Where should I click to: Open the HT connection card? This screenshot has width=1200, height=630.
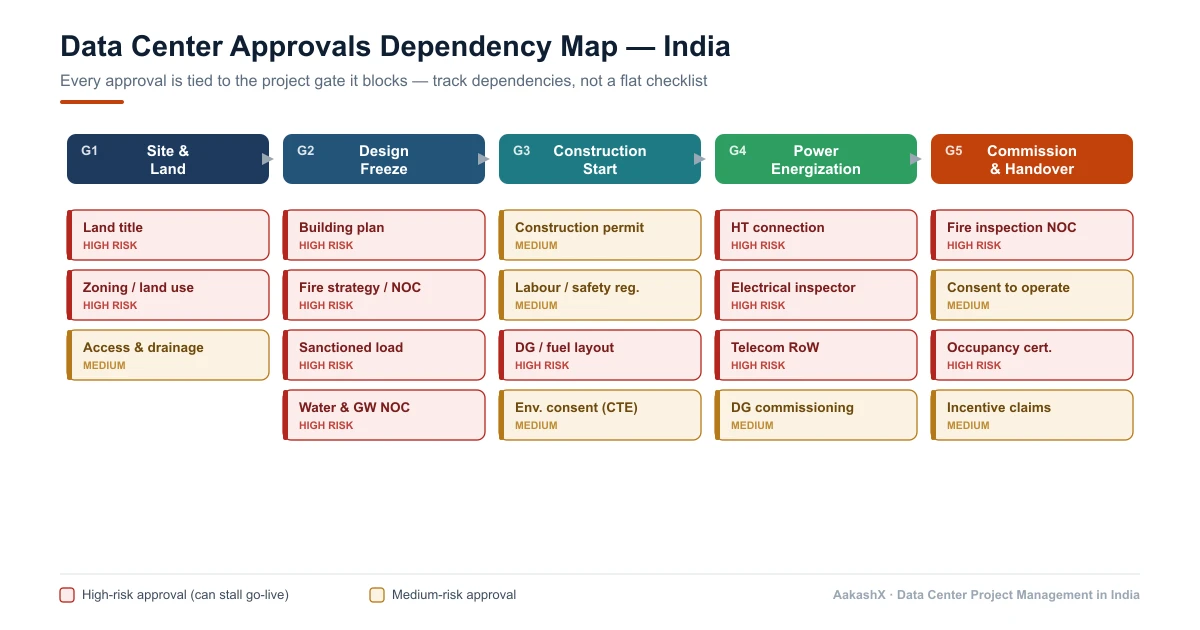[816, 235]
